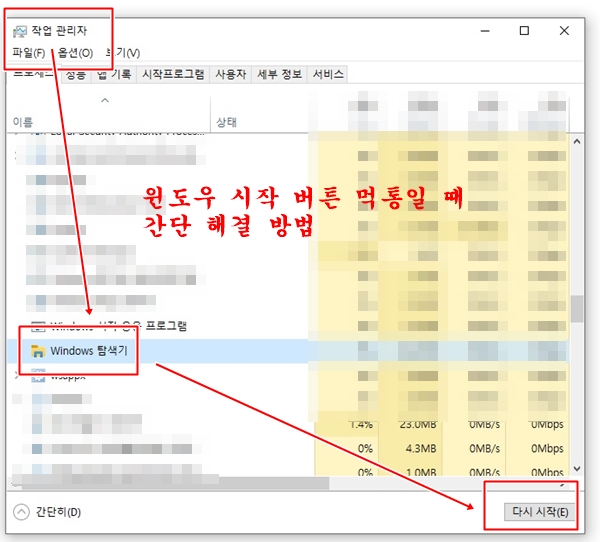Image resolution: width=600 pixels, height=542 pixels.
Task: Click the 23.0MB memory value
Action: click(418, 424)
